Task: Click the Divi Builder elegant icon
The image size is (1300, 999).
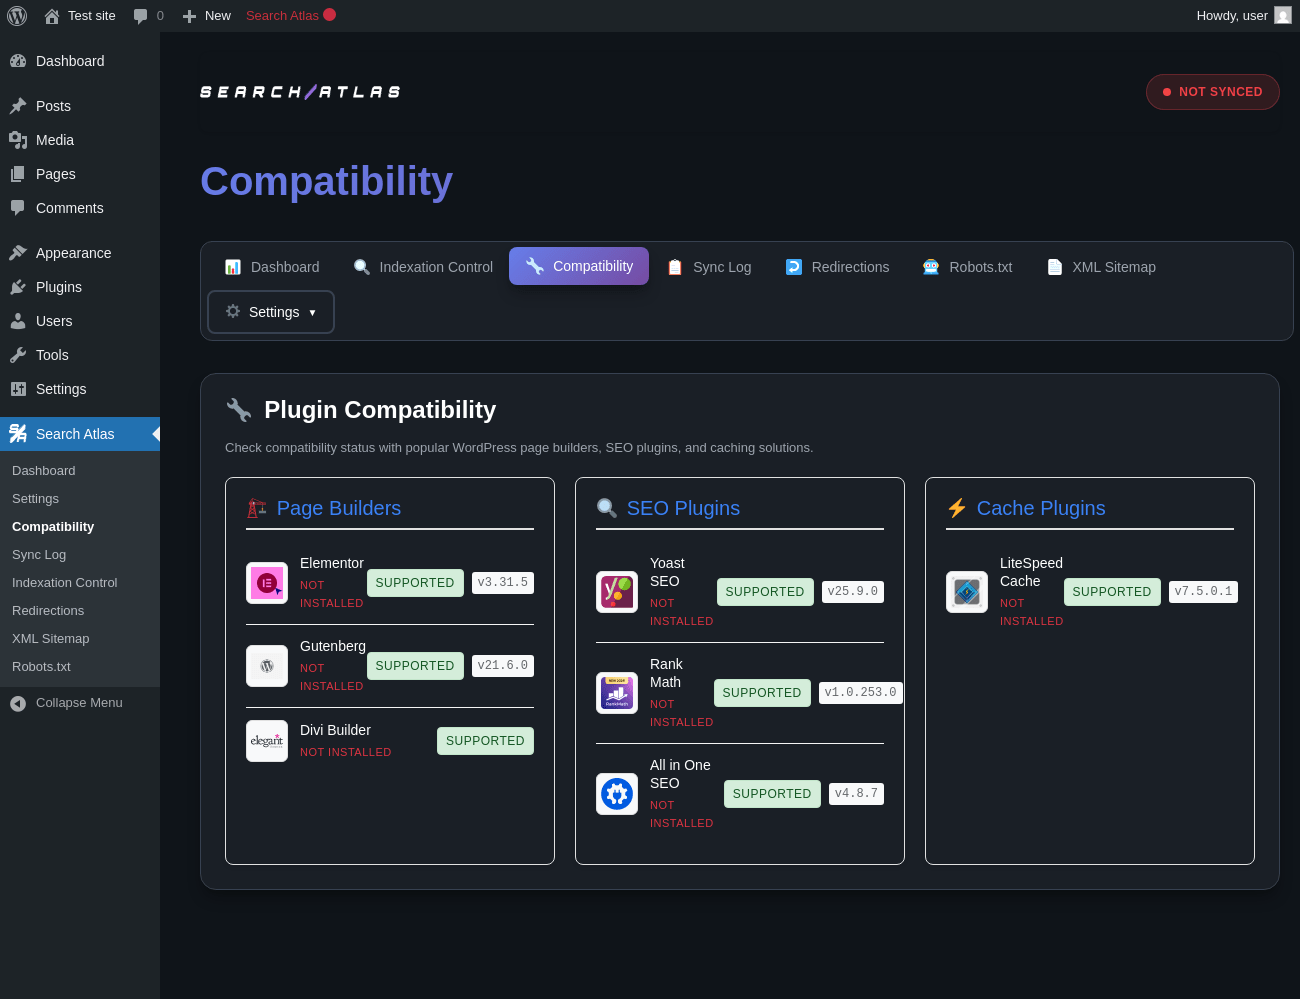Action: pyautogui.click(x=267, y=741)
